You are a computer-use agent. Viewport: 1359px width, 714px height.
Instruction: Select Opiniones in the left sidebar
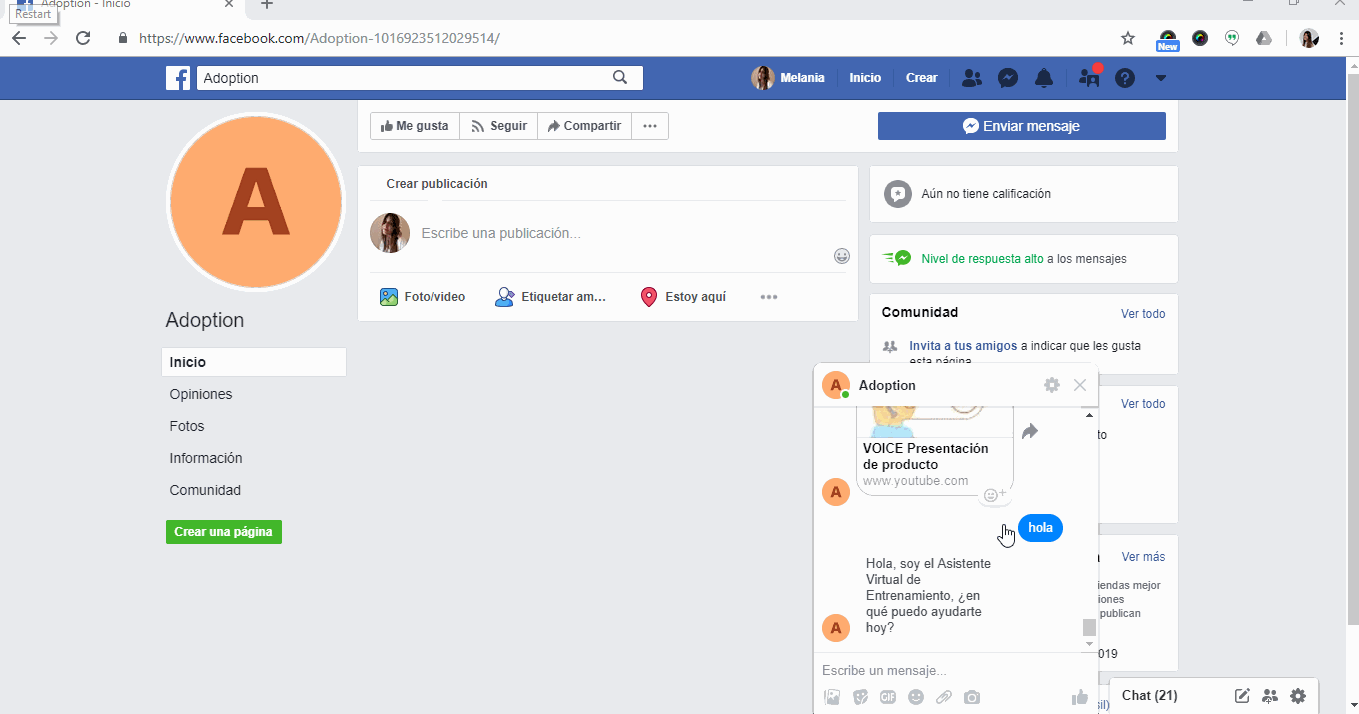[x=201, y=394]
